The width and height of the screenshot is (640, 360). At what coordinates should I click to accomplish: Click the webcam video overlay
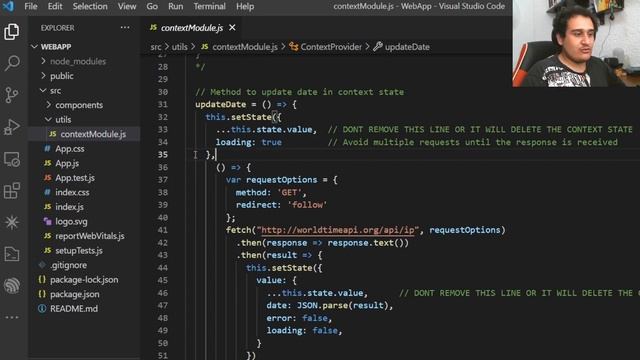[x=576, y=43]
